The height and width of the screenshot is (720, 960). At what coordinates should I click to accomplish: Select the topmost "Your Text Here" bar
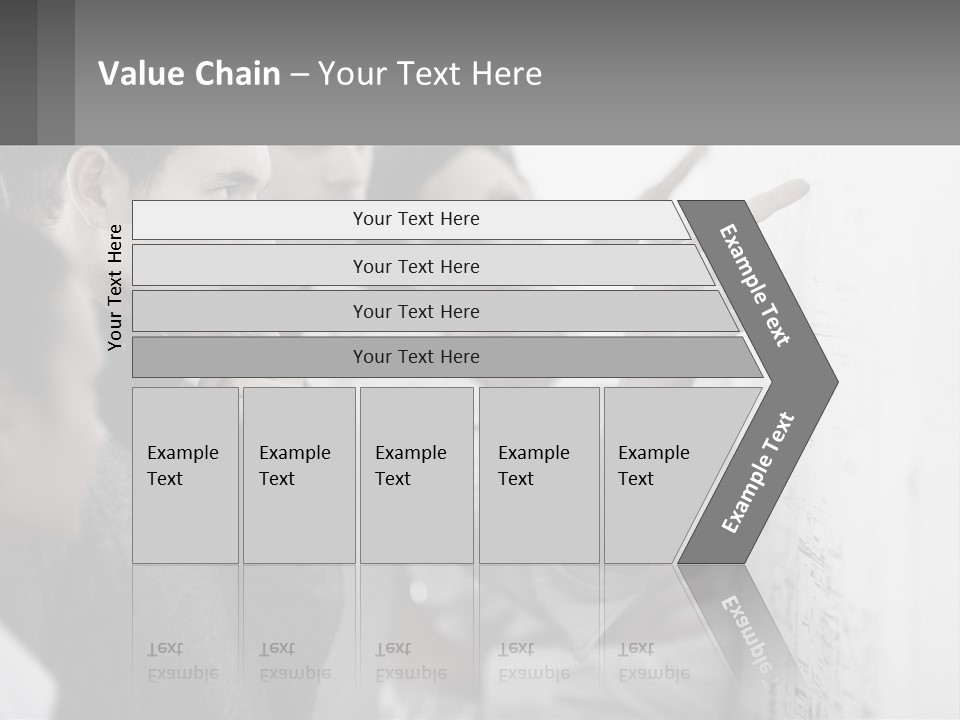coord(416,219)
